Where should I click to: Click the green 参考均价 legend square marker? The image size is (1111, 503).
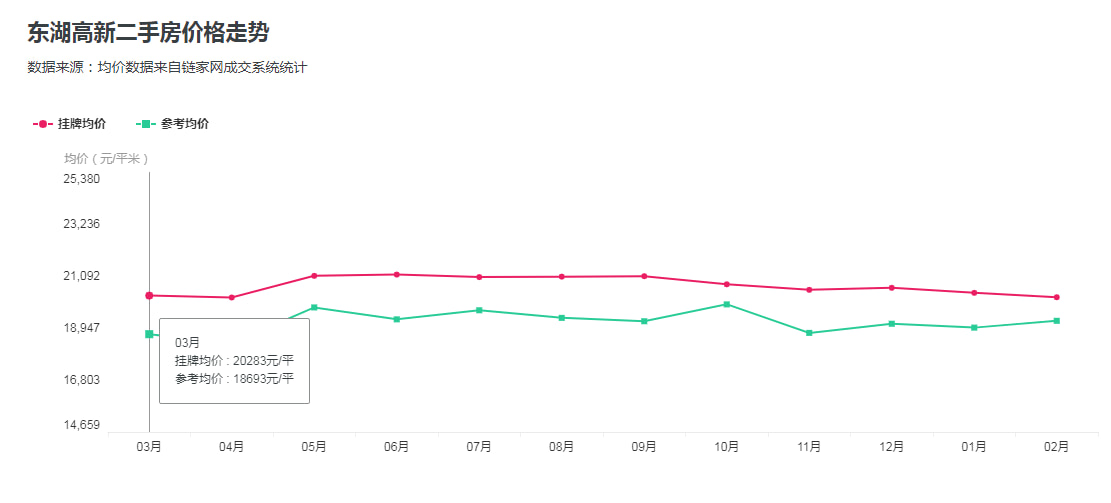click(x=146, y=124)
